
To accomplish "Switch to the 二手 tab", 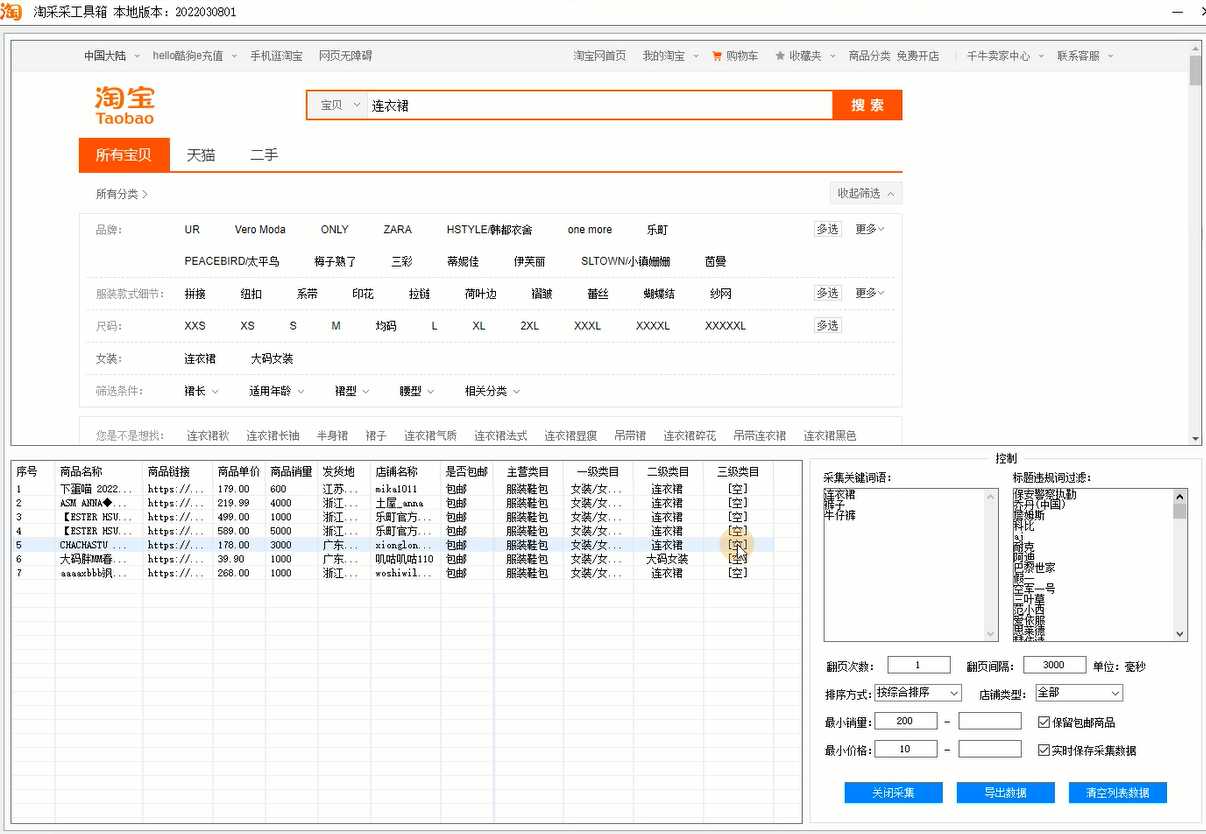I will (x=264, y=155).
